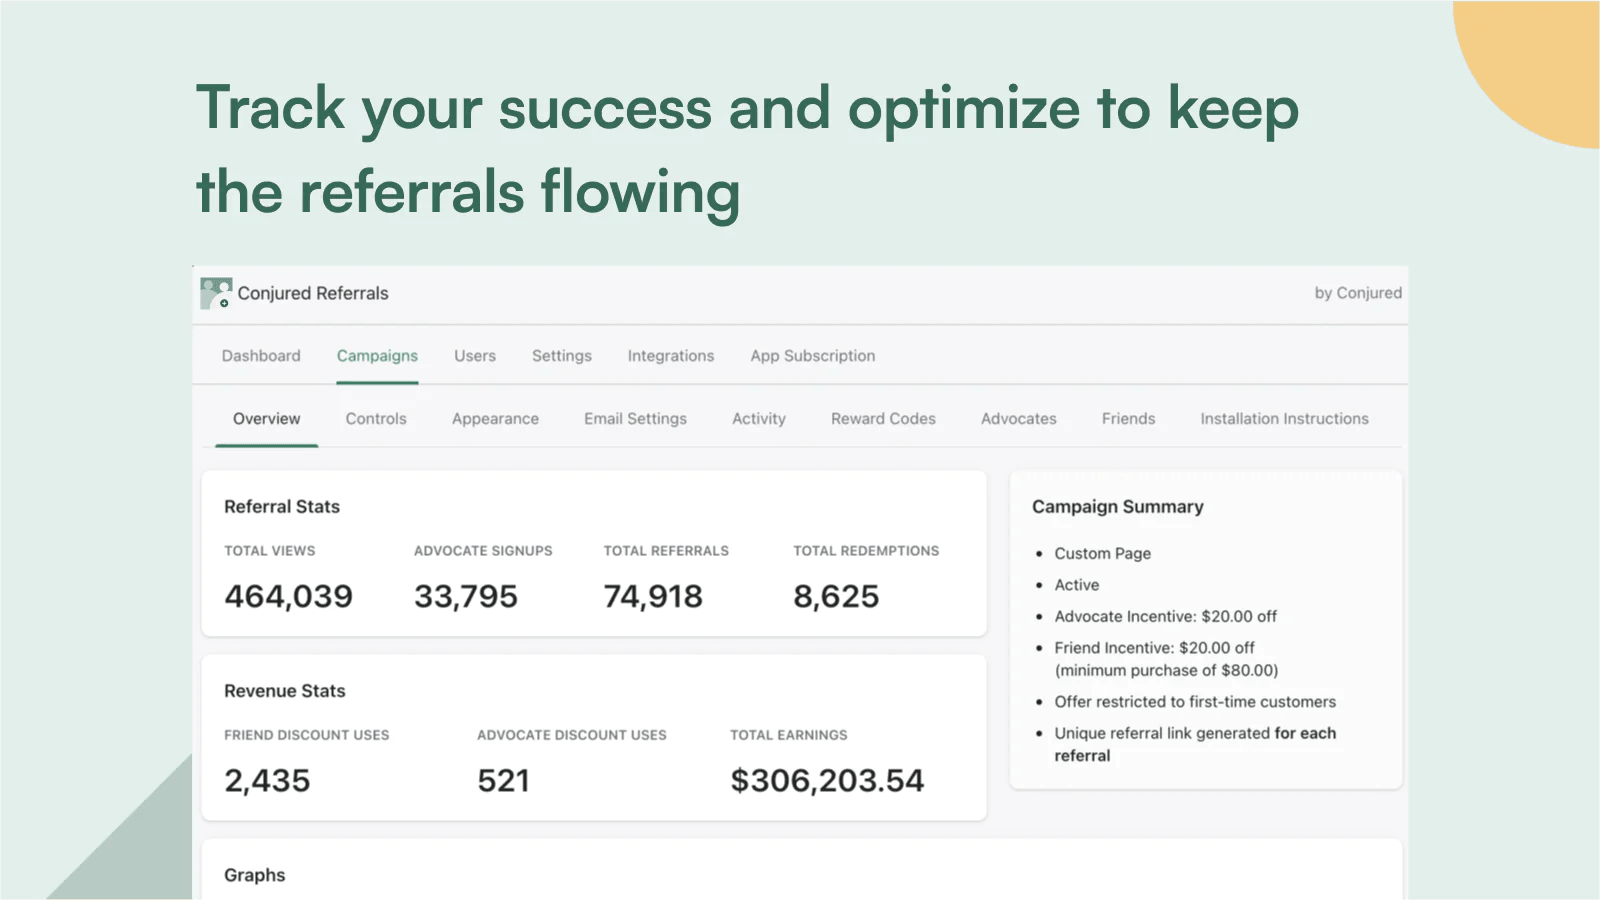Click the Campaign Summary panel header
The height and width of the screenshot is (900, 1600).
(x=1117, y=507)
